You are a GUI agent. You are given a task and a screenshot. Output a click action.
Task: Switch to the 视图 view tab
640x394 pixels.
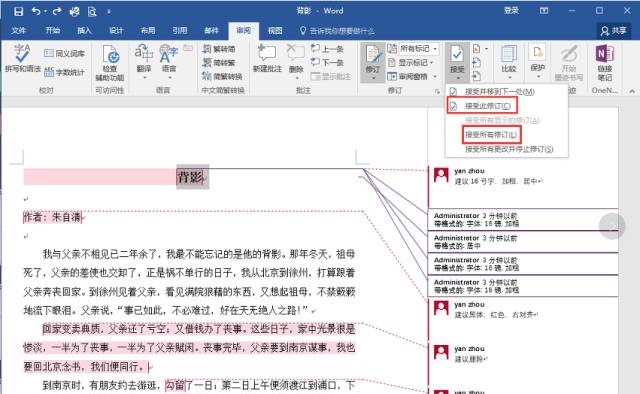(x=275, y=31)
